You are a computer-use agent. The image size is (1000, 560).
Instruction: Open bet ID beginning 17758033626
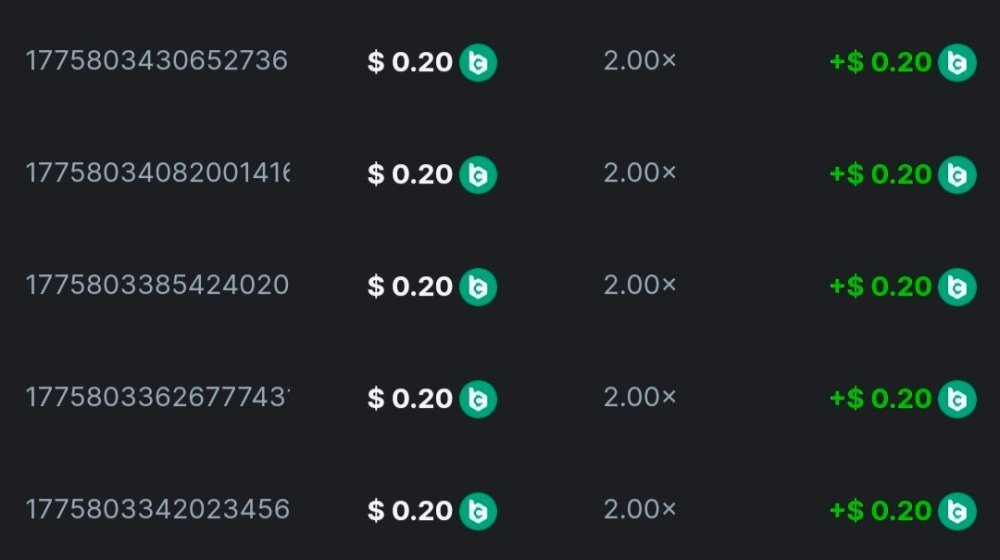coord(157,397)
